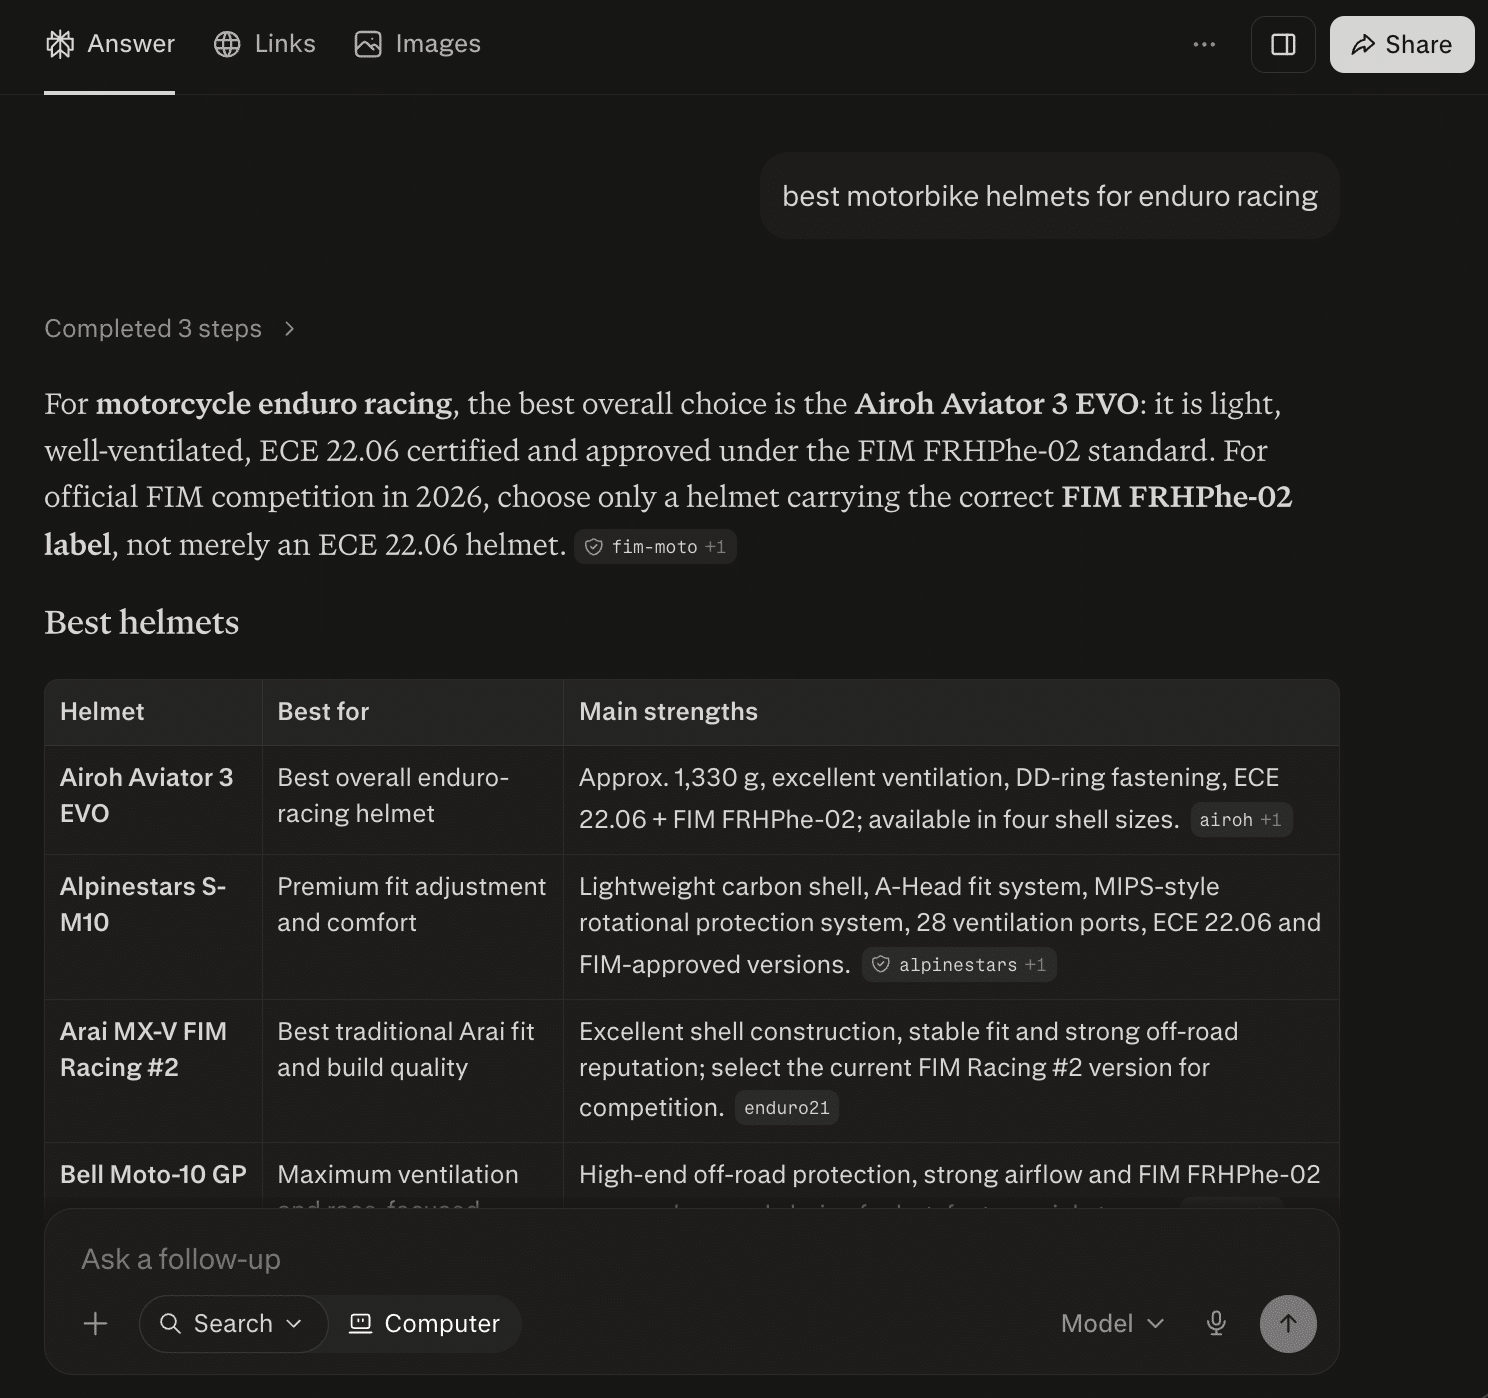Viewport: 1488px width, 1398px height.
Task: Open the enduro21 source citation
Action: (x=787, y=1108)
